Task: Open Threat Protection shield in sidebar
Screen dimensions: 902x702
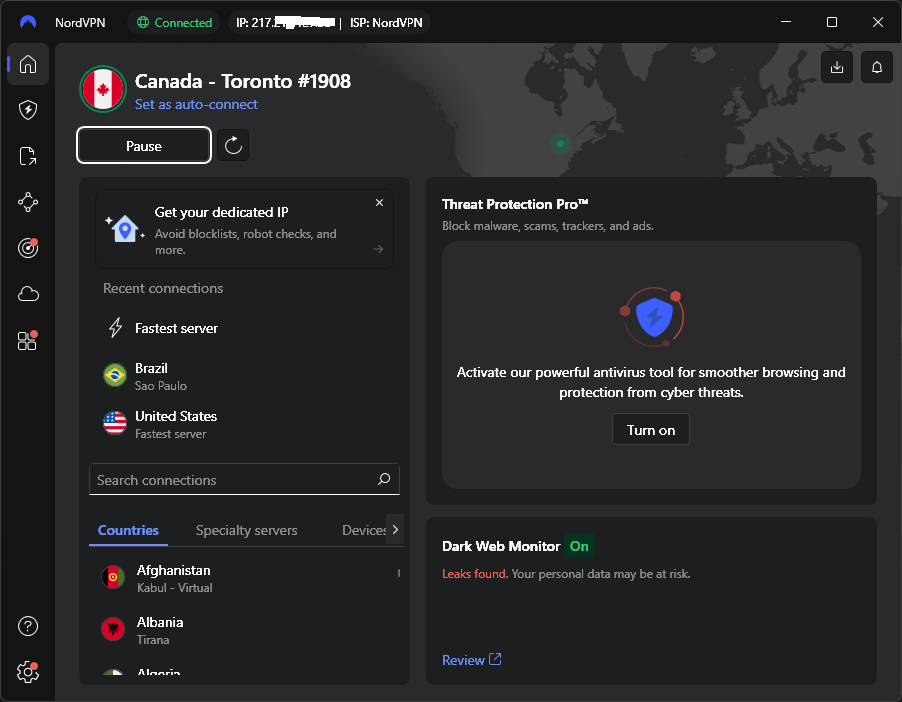Action: [28, 110]
